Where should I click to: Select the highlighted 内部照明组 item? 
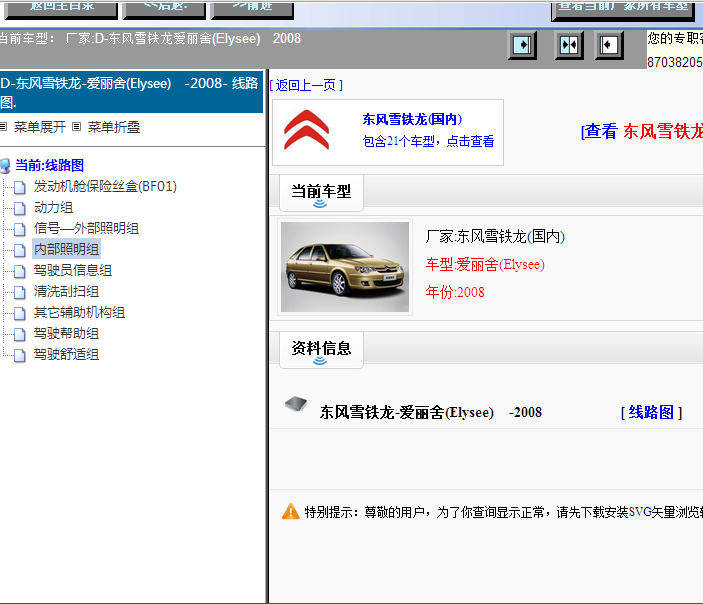pos(66,249)
